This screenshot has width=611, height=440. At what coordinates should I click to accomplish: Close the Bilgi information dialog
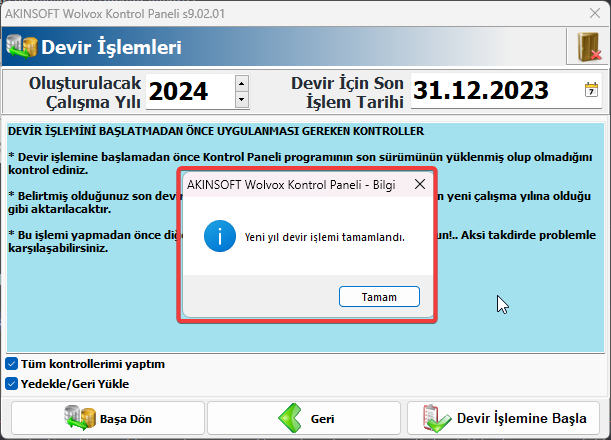pos(420,184)
